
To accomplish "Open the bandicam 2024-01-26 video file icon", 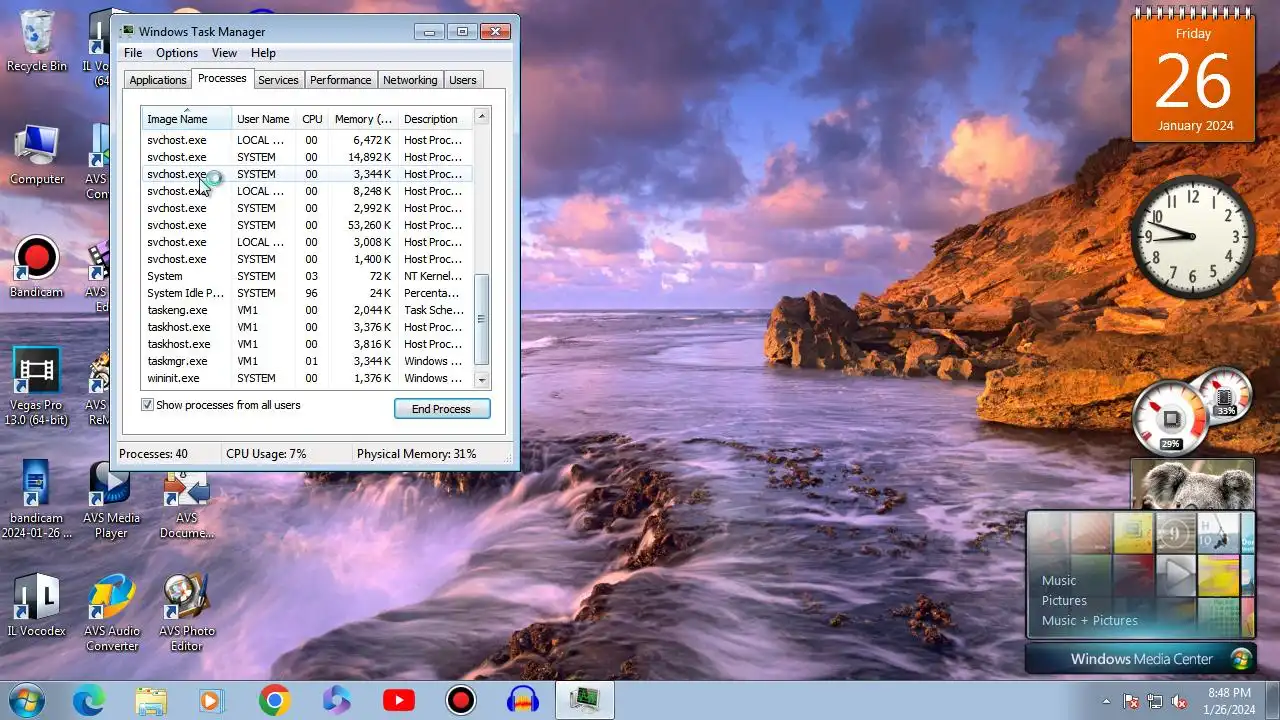I will pos(36,500).
